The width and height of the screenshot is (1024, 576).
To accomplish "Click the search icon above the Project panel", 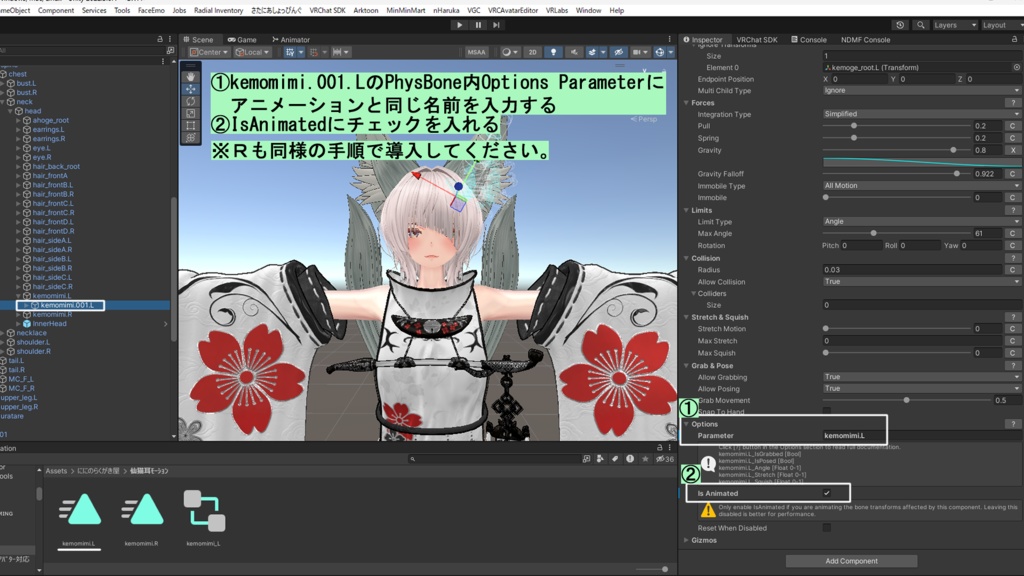I will 413,459.
